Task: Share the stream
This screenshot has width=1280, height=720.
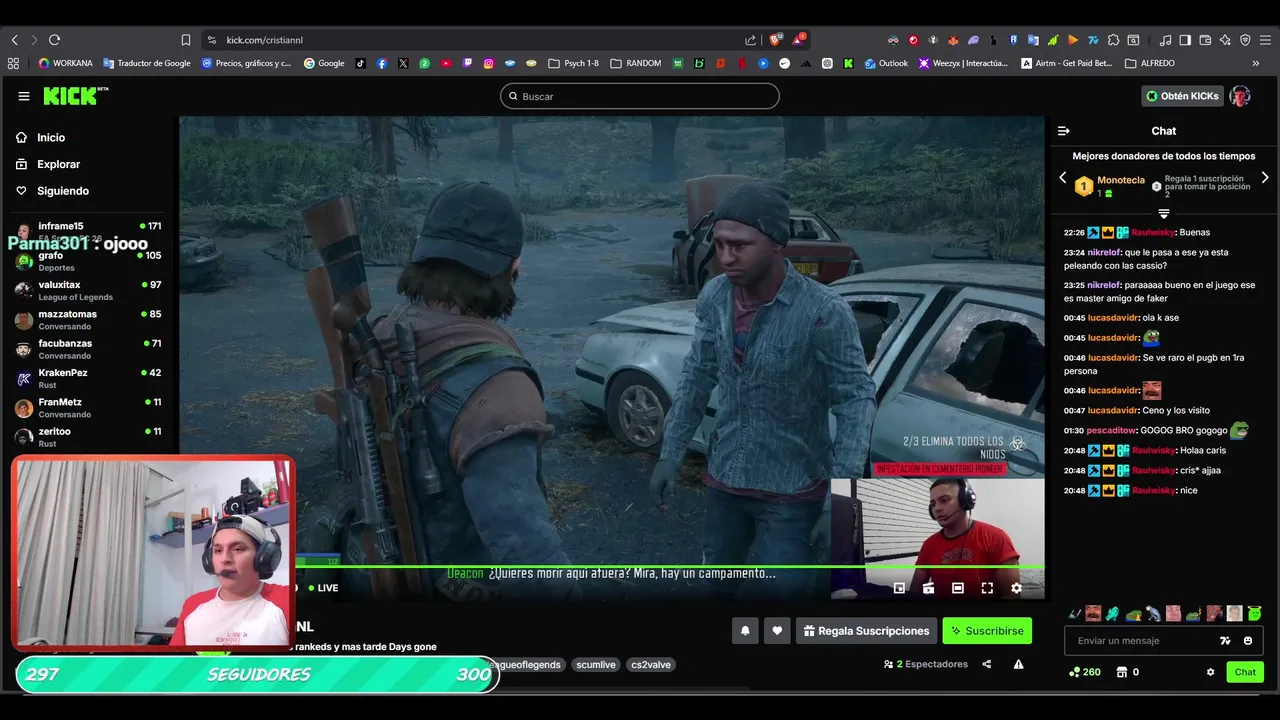Action: (987, 664)
